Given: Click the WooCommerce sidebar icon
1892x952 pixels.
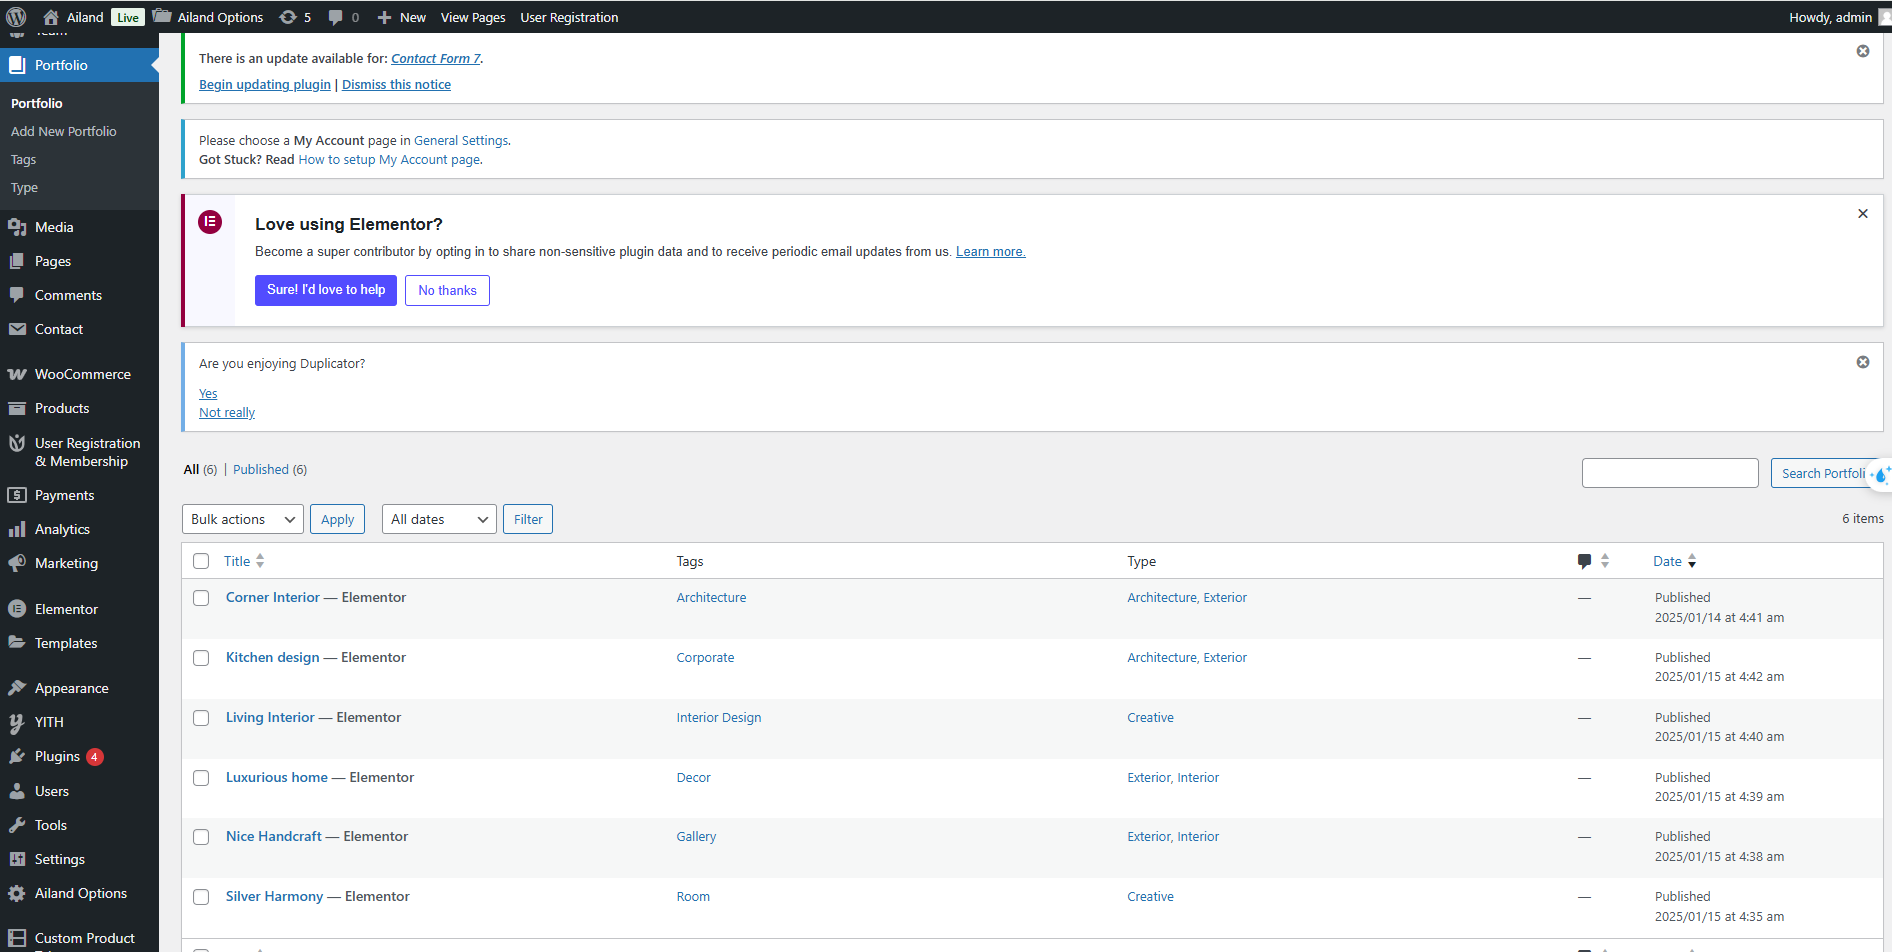Looking at the screenshot, I should coord(17,374).
